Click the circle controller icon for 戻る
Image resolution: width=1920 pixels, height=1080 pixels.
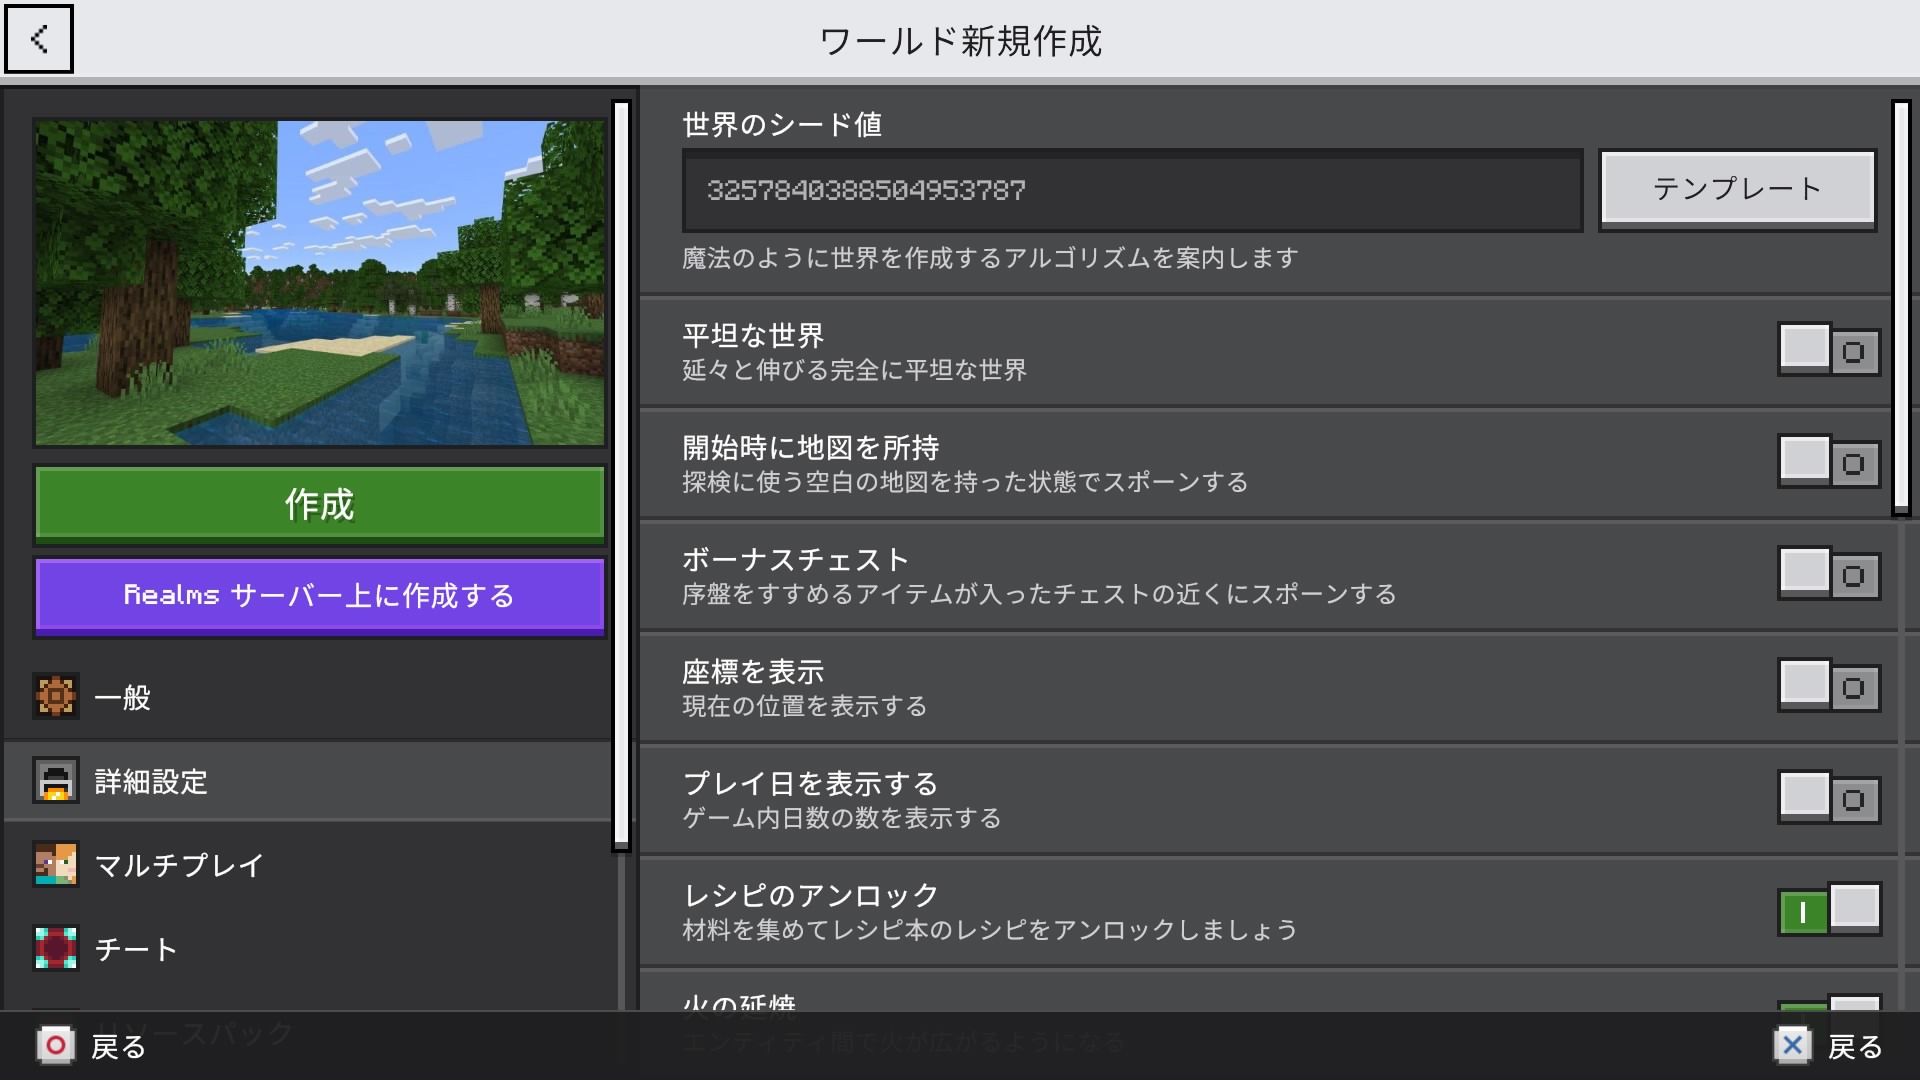pos(56,1046)
